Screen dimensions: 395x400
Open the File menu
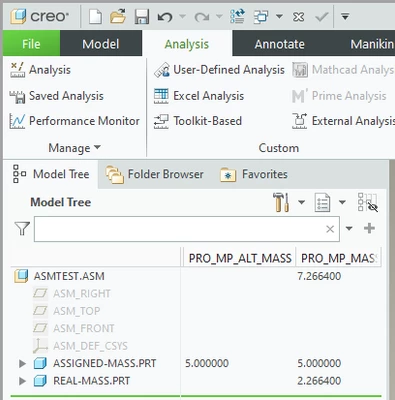(x=31, y=44)
